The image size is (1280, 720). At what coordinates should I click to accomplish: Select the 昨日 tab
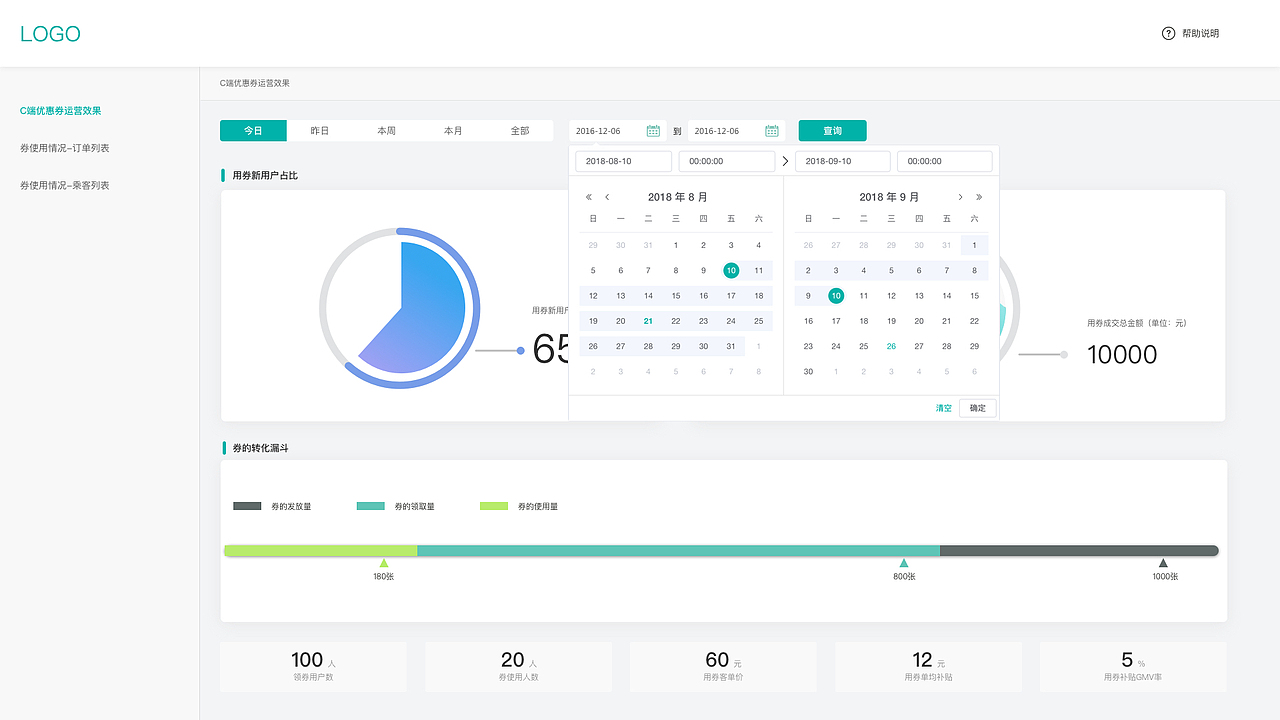[320, 131]
